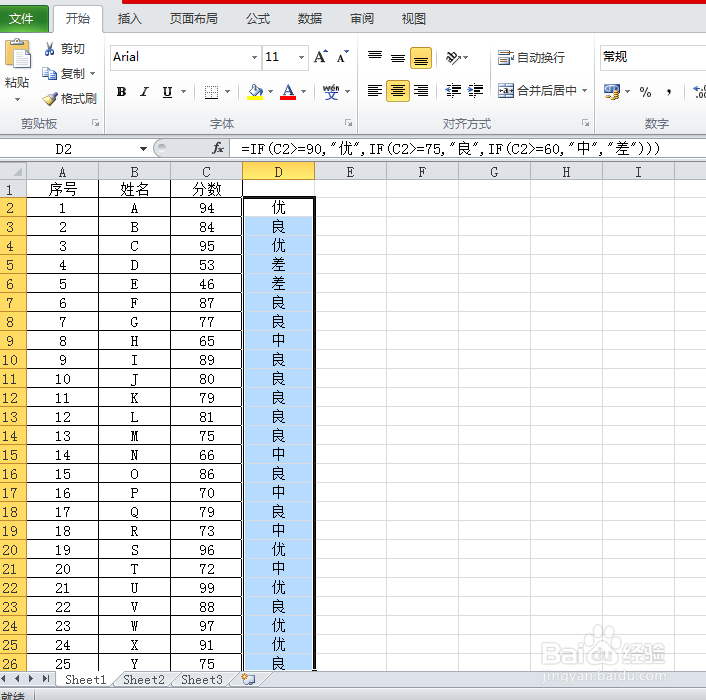Open the number format box showing 常规

653,57
